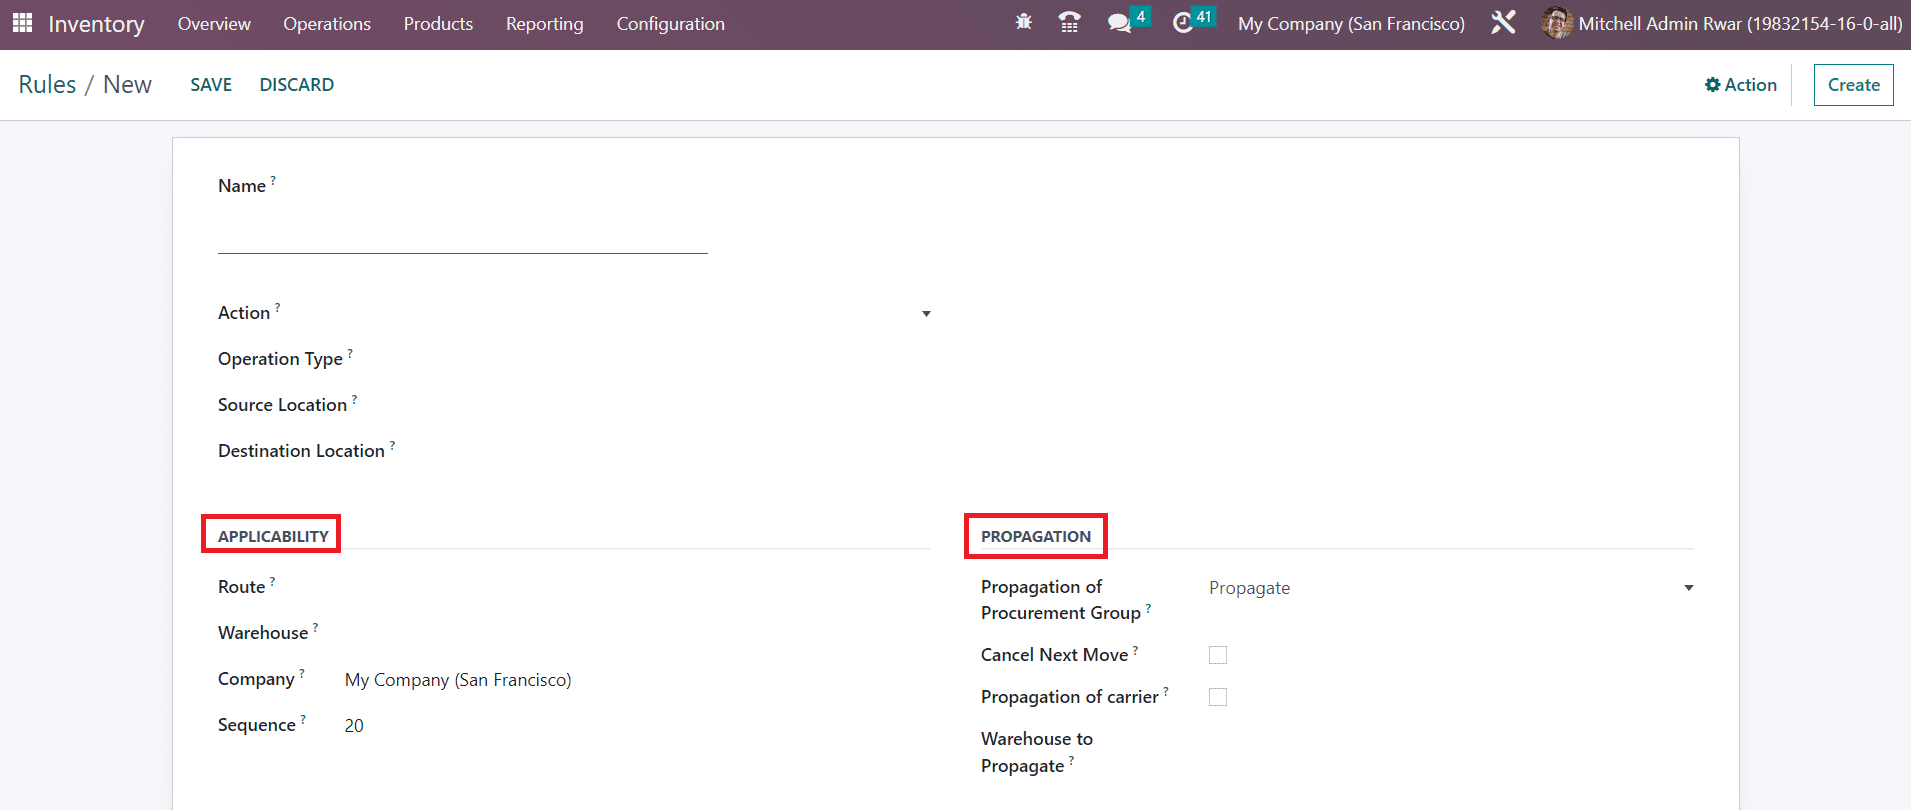Screen dimensions: 1911x810
Task: Click the Name input field
Action: [462, 237]
